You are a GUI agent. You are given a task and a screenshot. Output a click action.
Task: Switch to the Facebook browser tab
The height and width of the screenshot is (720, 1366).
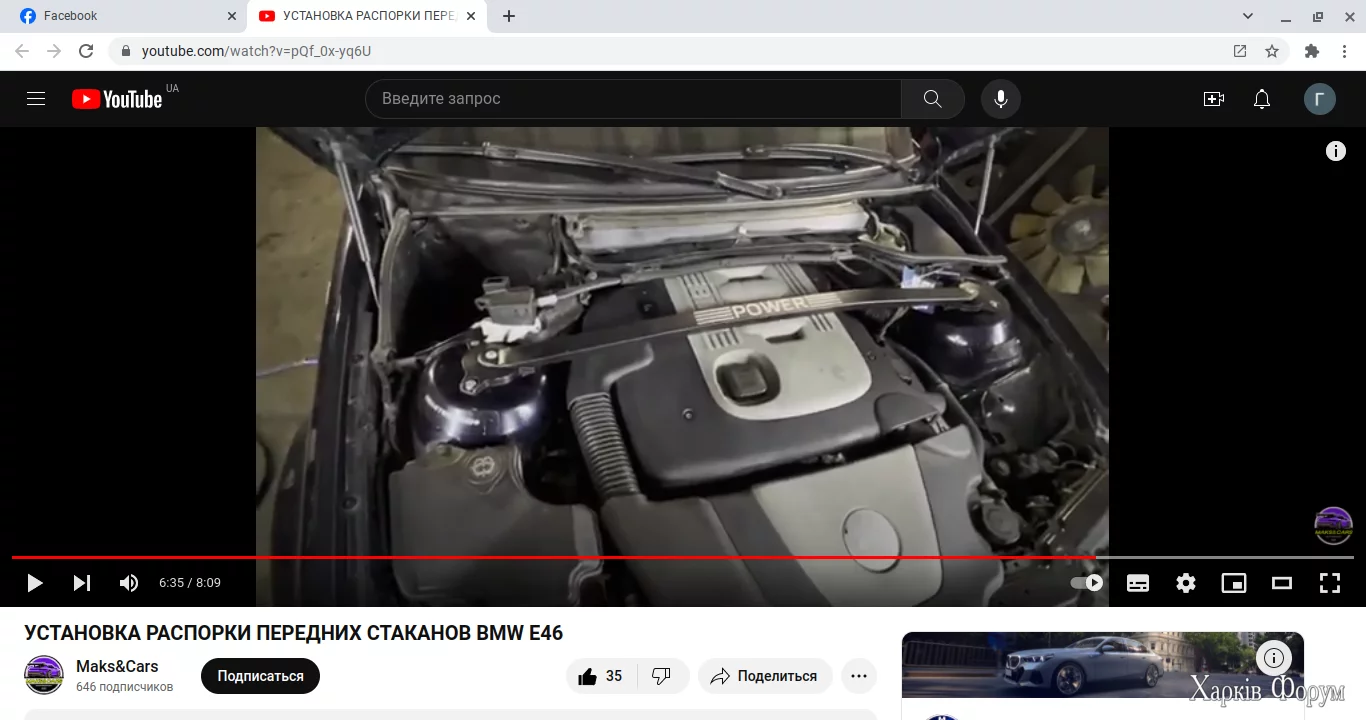[122, 16]
